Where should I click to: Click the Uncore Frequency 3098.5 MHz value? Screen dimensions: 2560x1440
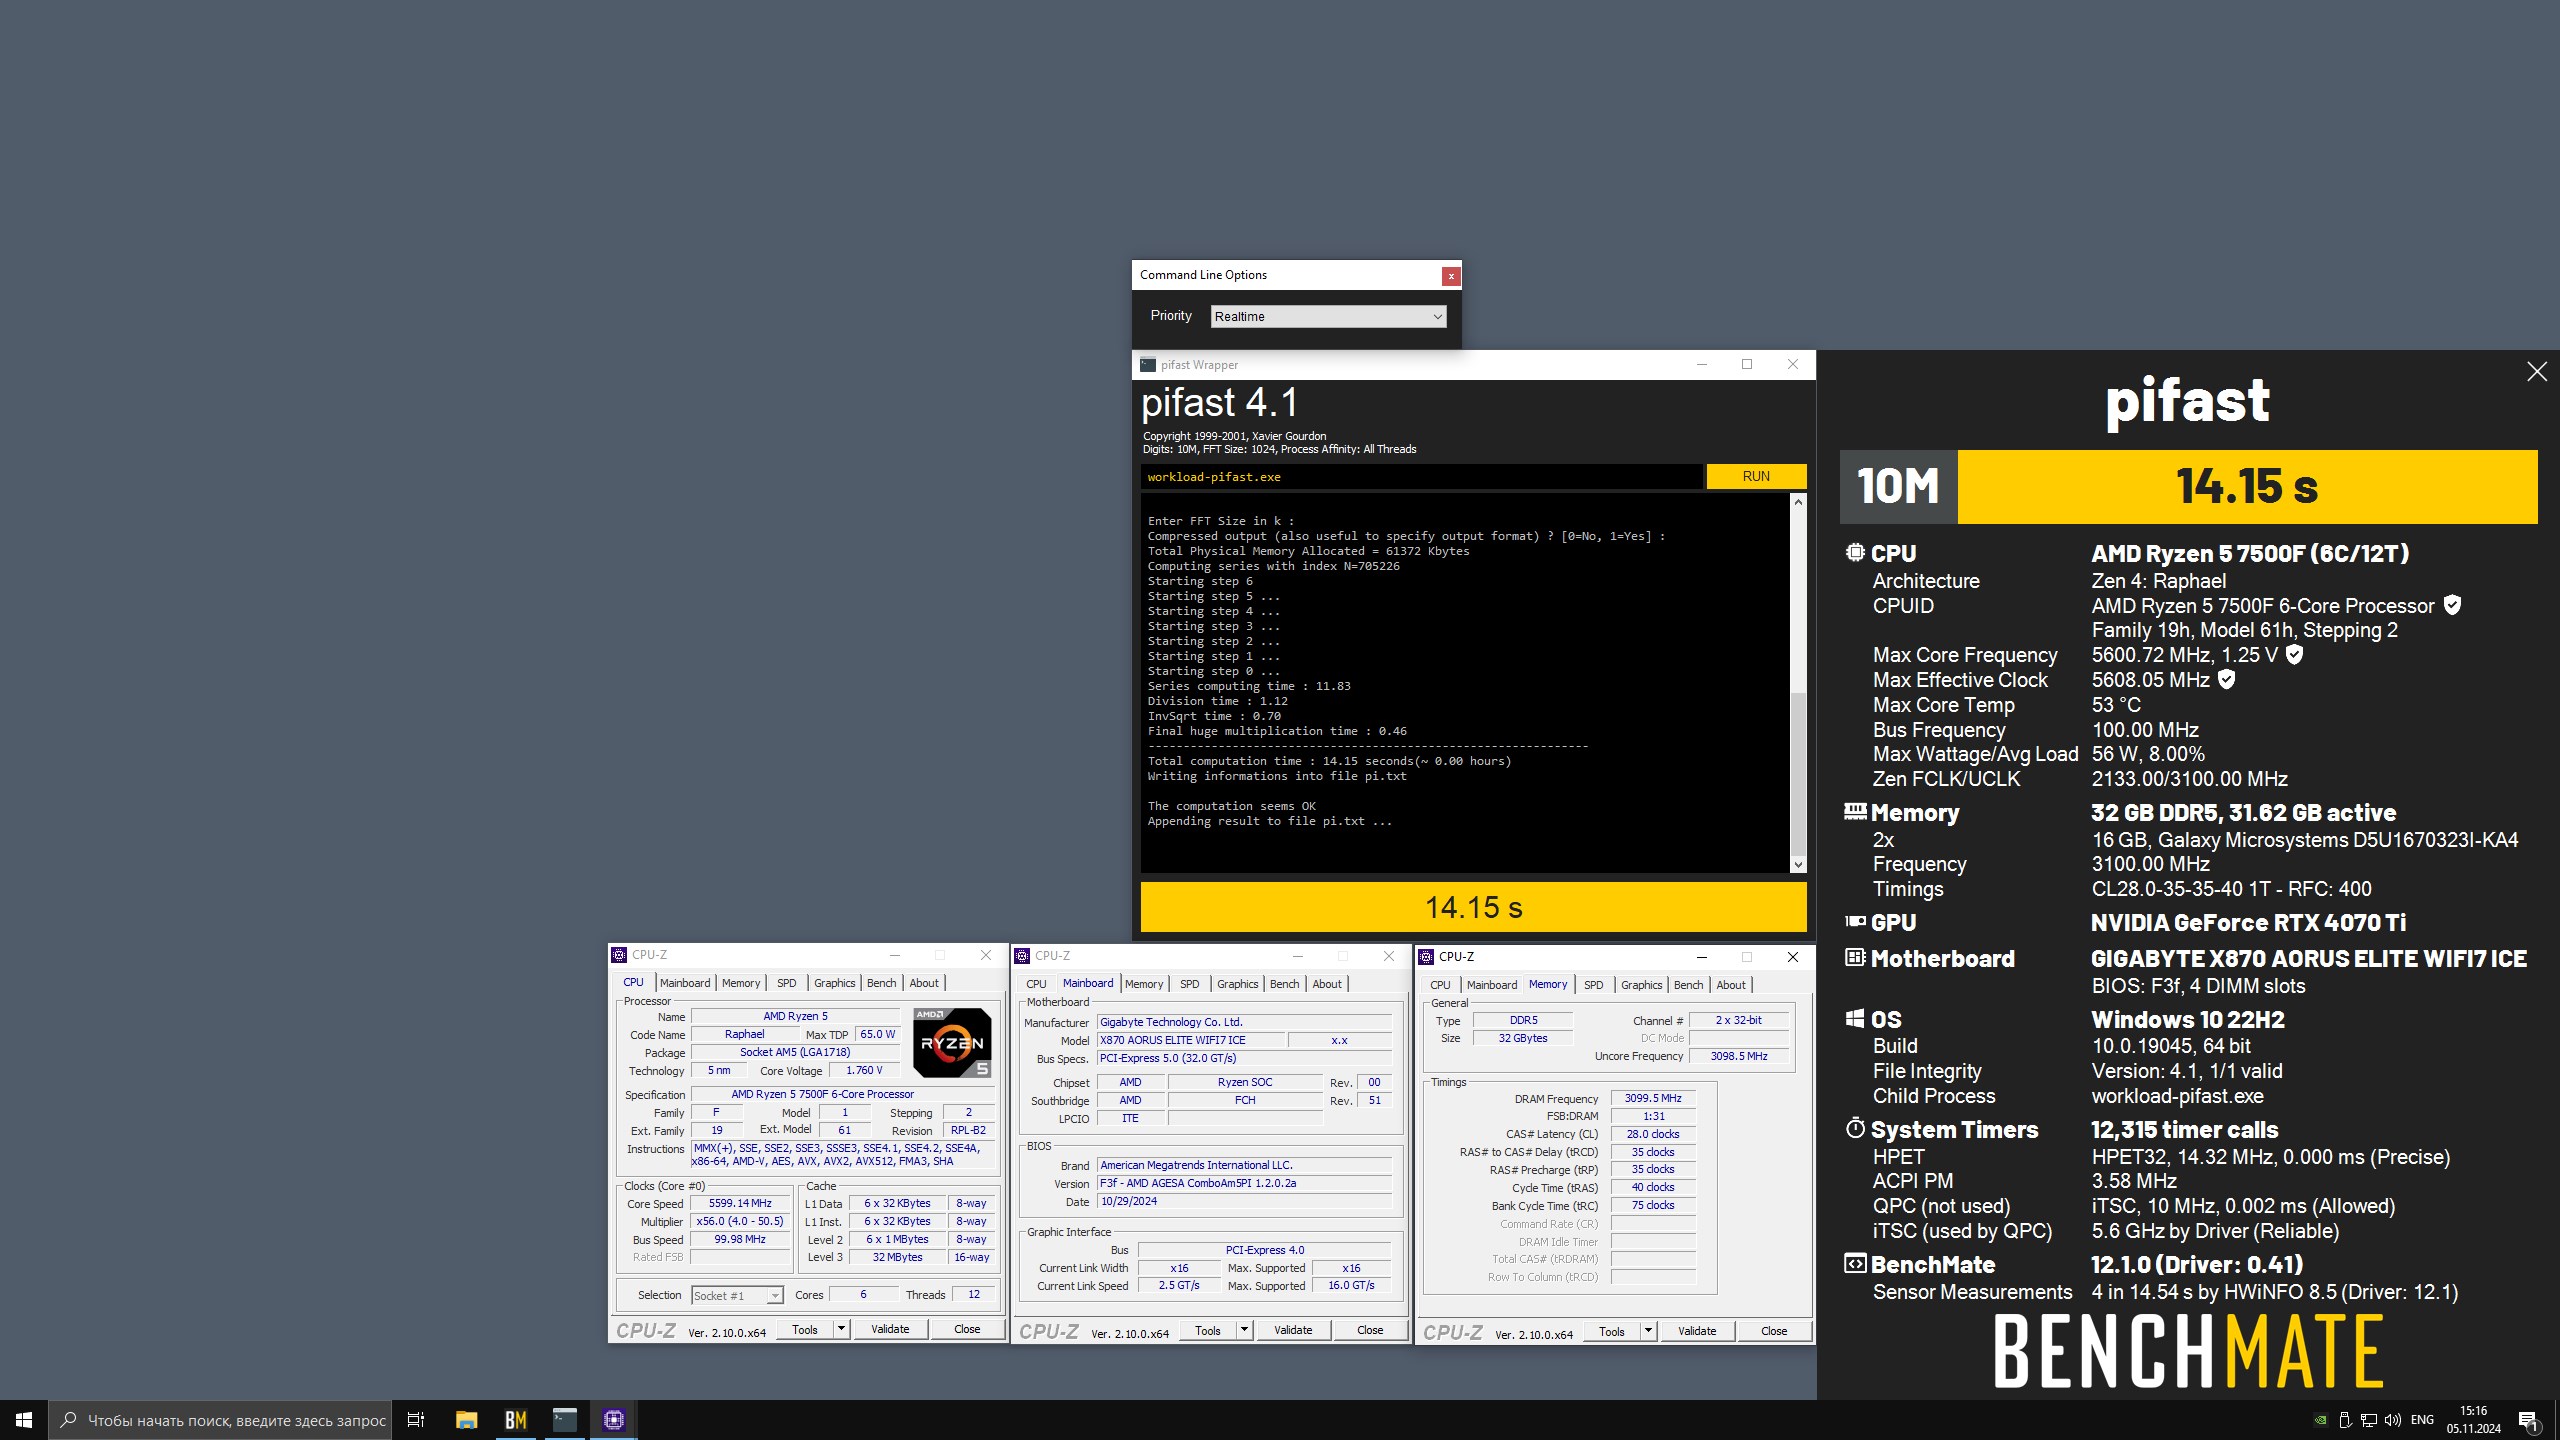[1738, 1056]
